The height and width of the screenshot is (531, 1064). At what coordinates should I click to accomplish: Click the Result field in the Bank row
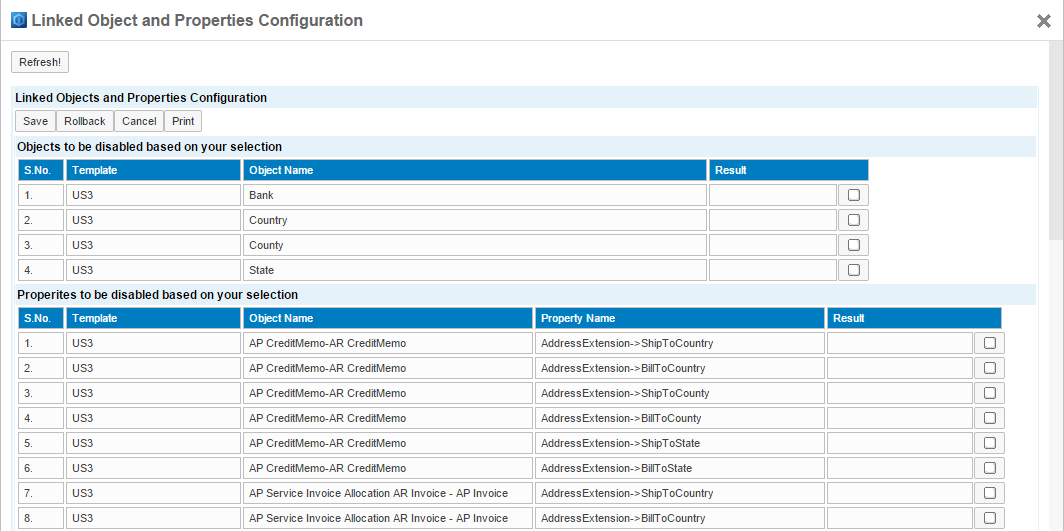772,195
